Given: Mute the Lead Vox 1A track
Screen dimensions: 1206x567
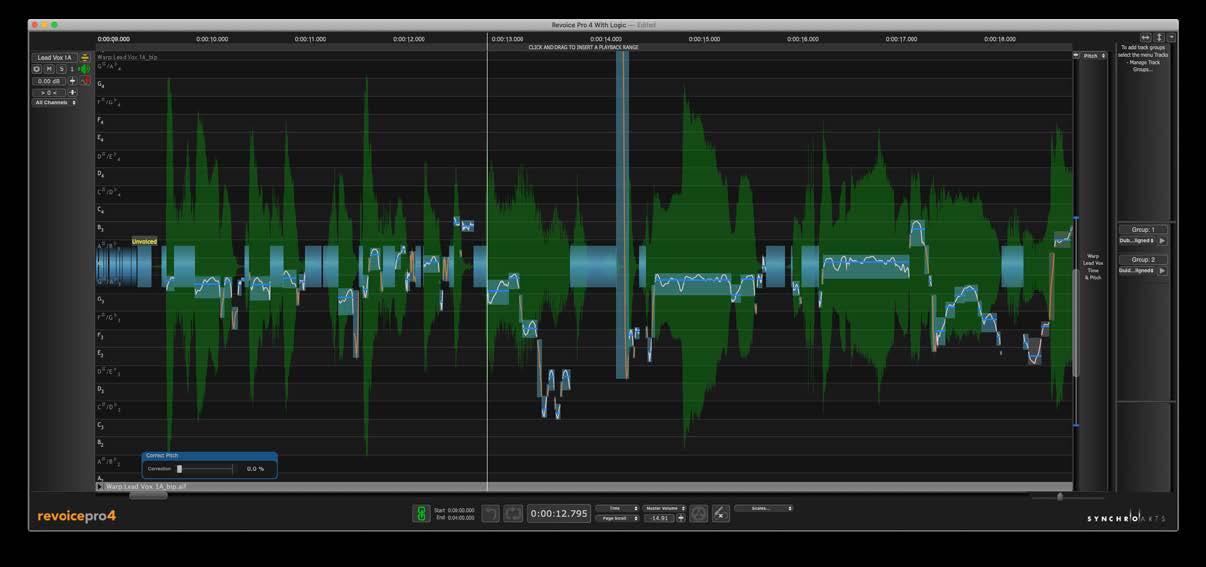Looking at the screenshot, I should (x=49, y=69).
